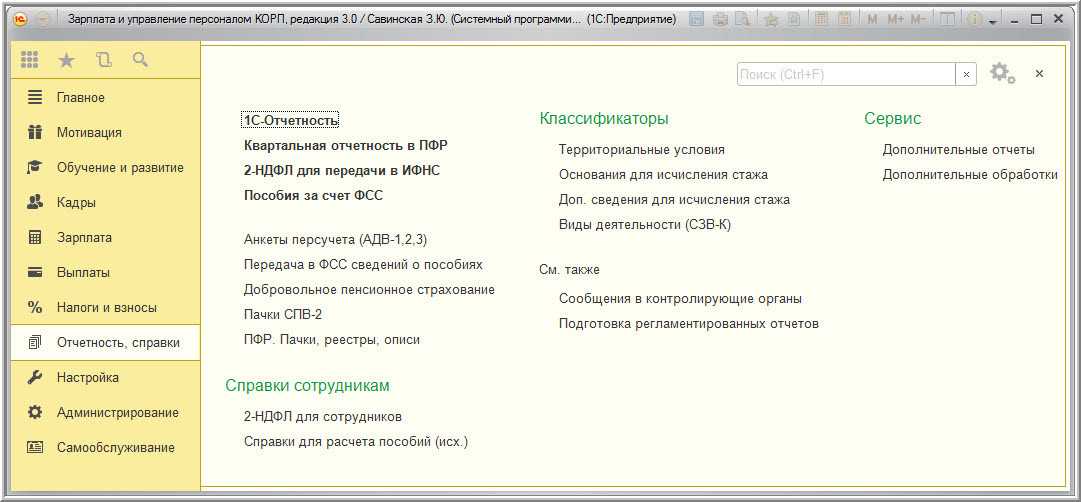Open Основания для исчисления стажа
The width and height of the screenshot is (1081, 502).
(x=664, y=174)
